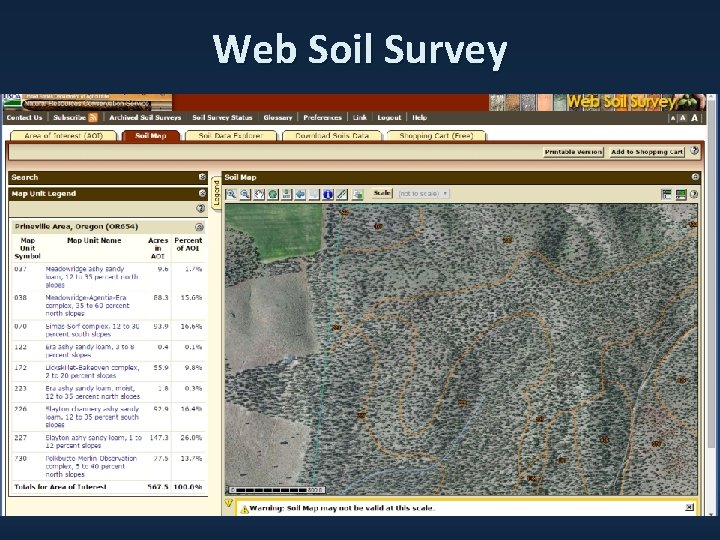Click the orange RSS feed icon

[93, 118]
